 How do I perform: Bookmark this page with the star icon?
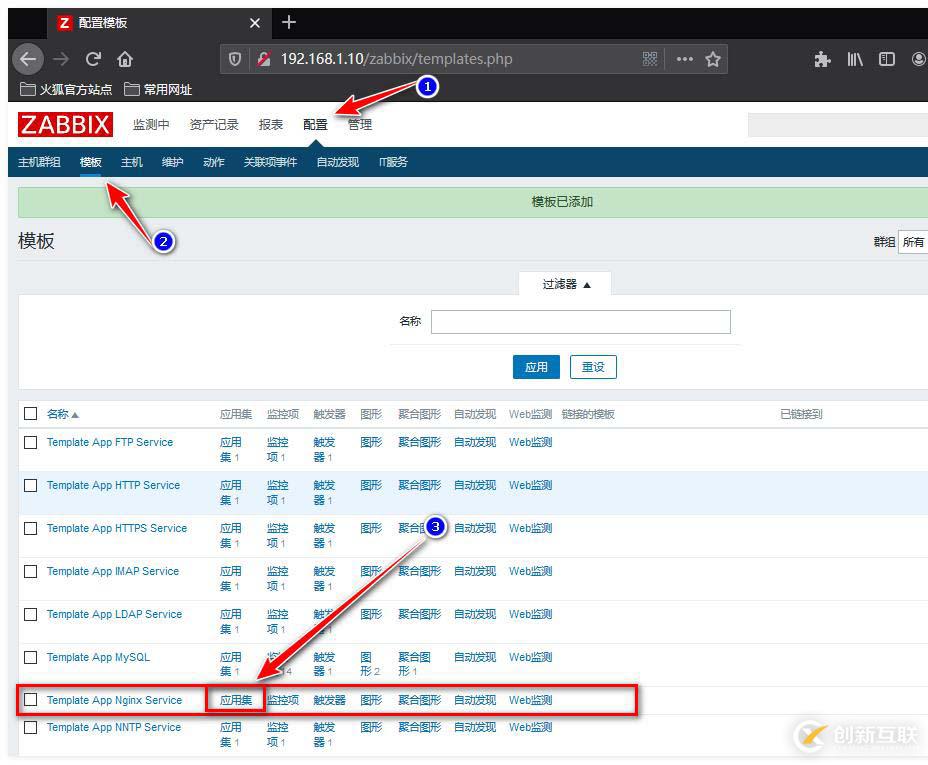[x=713, y=59]
